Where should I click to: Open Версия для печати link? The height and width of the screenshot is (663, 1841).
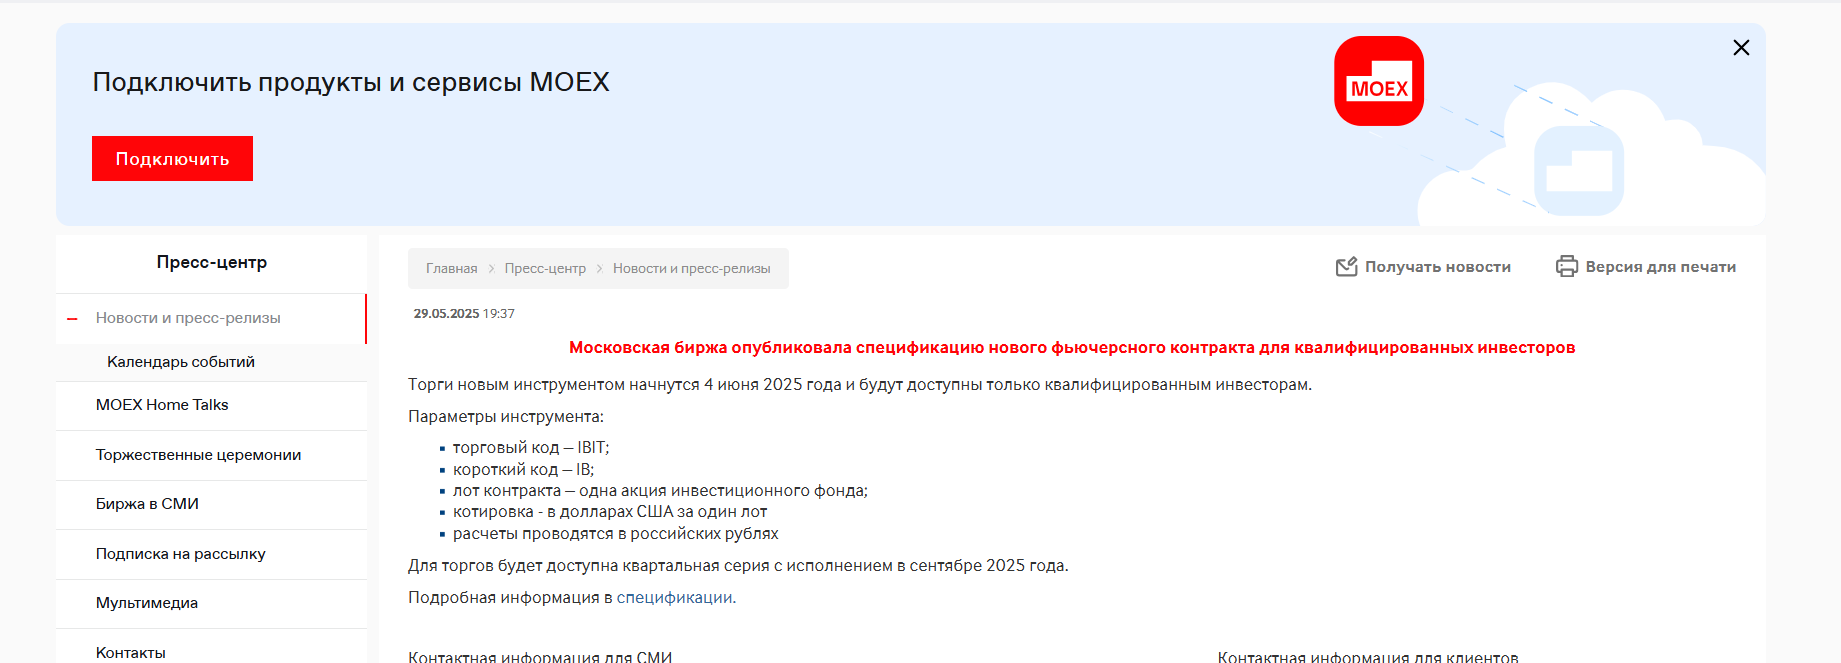pyautogui.click(x=1661, y=267)
